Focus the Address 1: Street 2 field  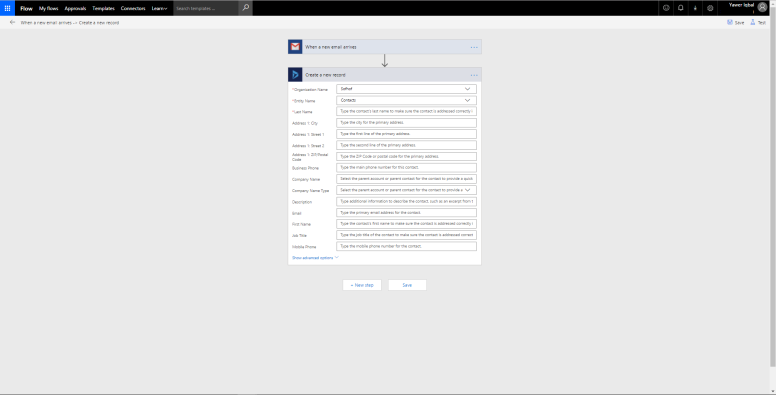[406, 145]
